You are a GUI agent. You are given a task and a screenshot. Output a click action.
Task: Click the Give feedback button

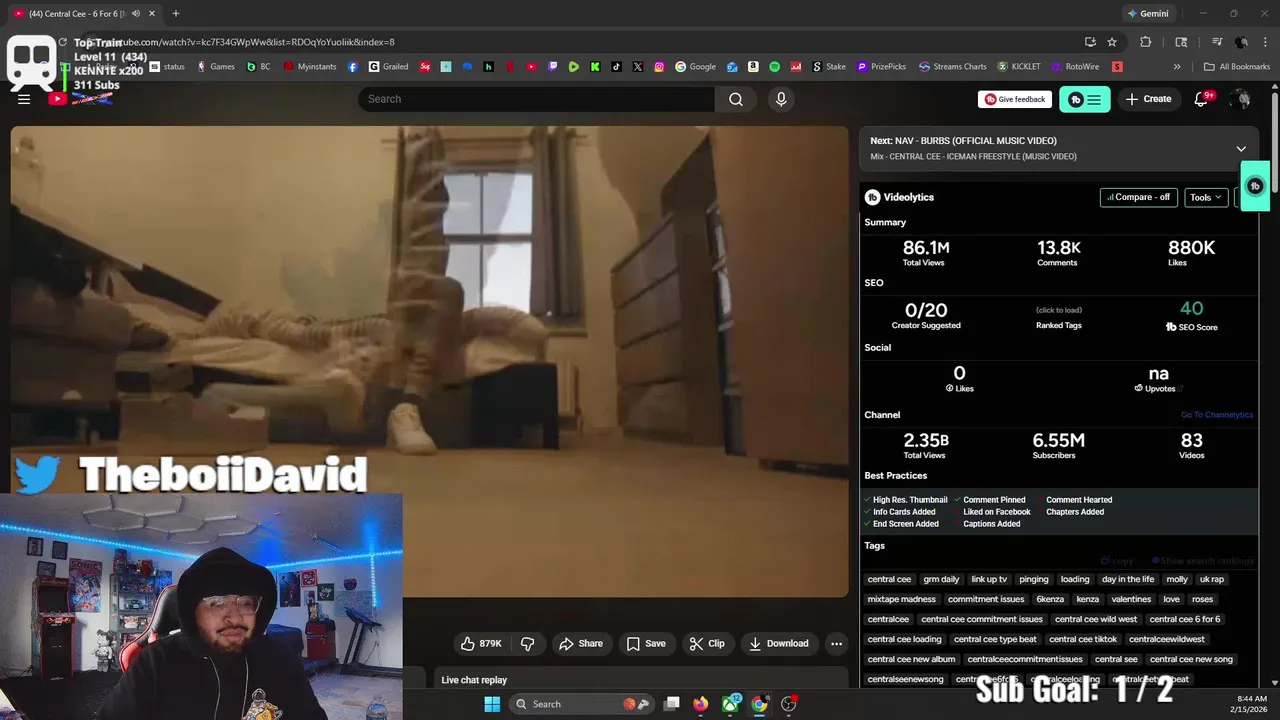1013,99
